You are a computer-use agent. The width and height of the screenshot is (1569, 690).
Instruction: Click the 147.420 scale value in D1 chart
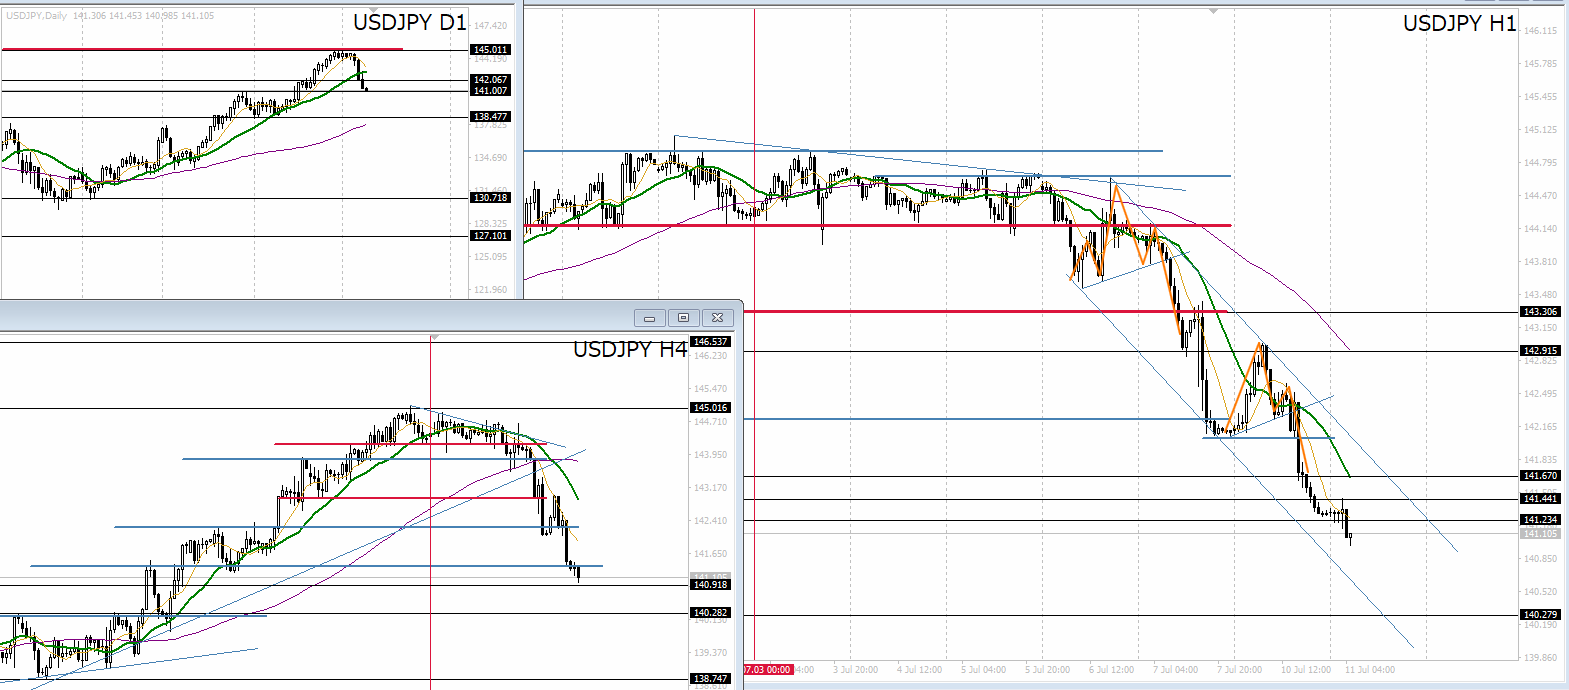coord(490,25)
